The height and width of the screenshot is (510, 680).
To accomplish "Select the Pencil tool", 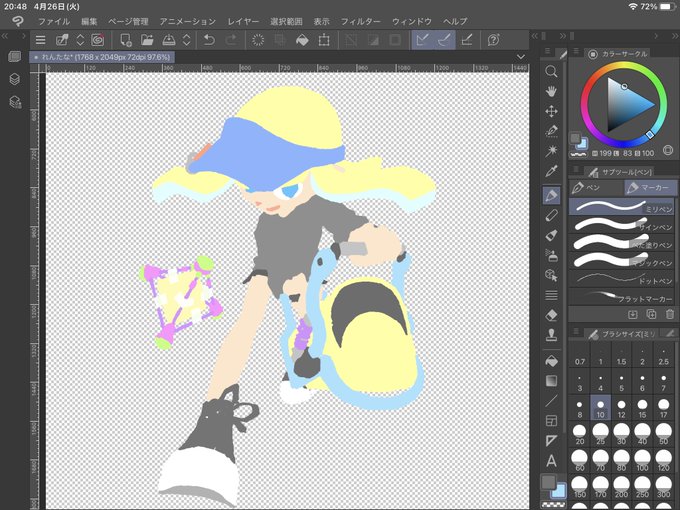I will click(x=551, y=215).
